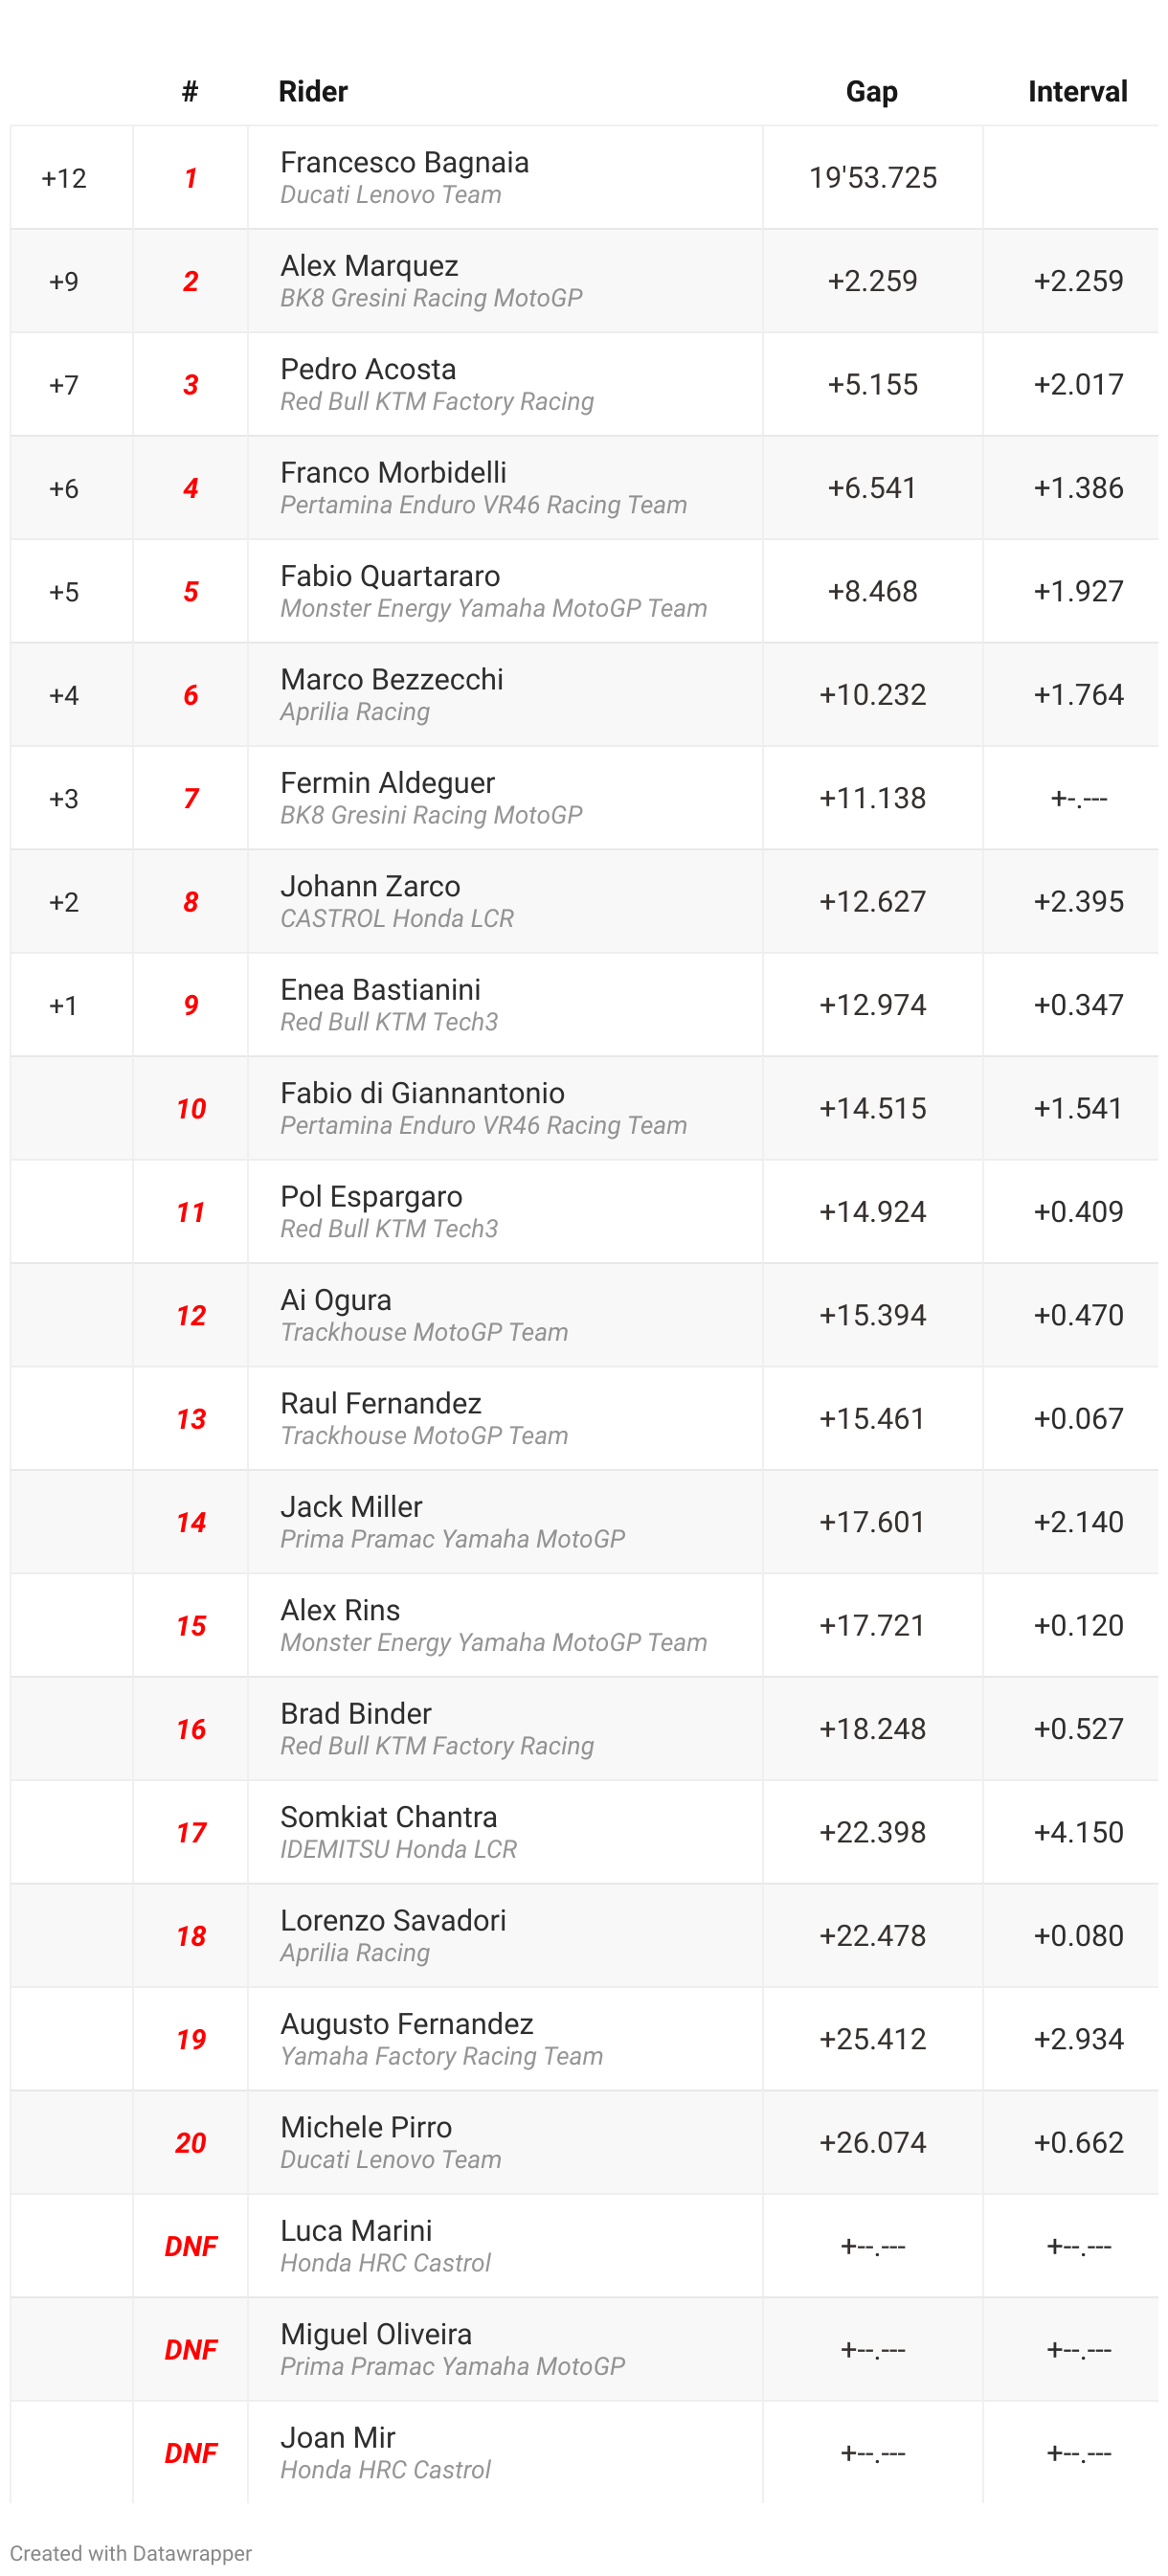
Task: Click the Gap column header
Action: (x=872, y=92)
